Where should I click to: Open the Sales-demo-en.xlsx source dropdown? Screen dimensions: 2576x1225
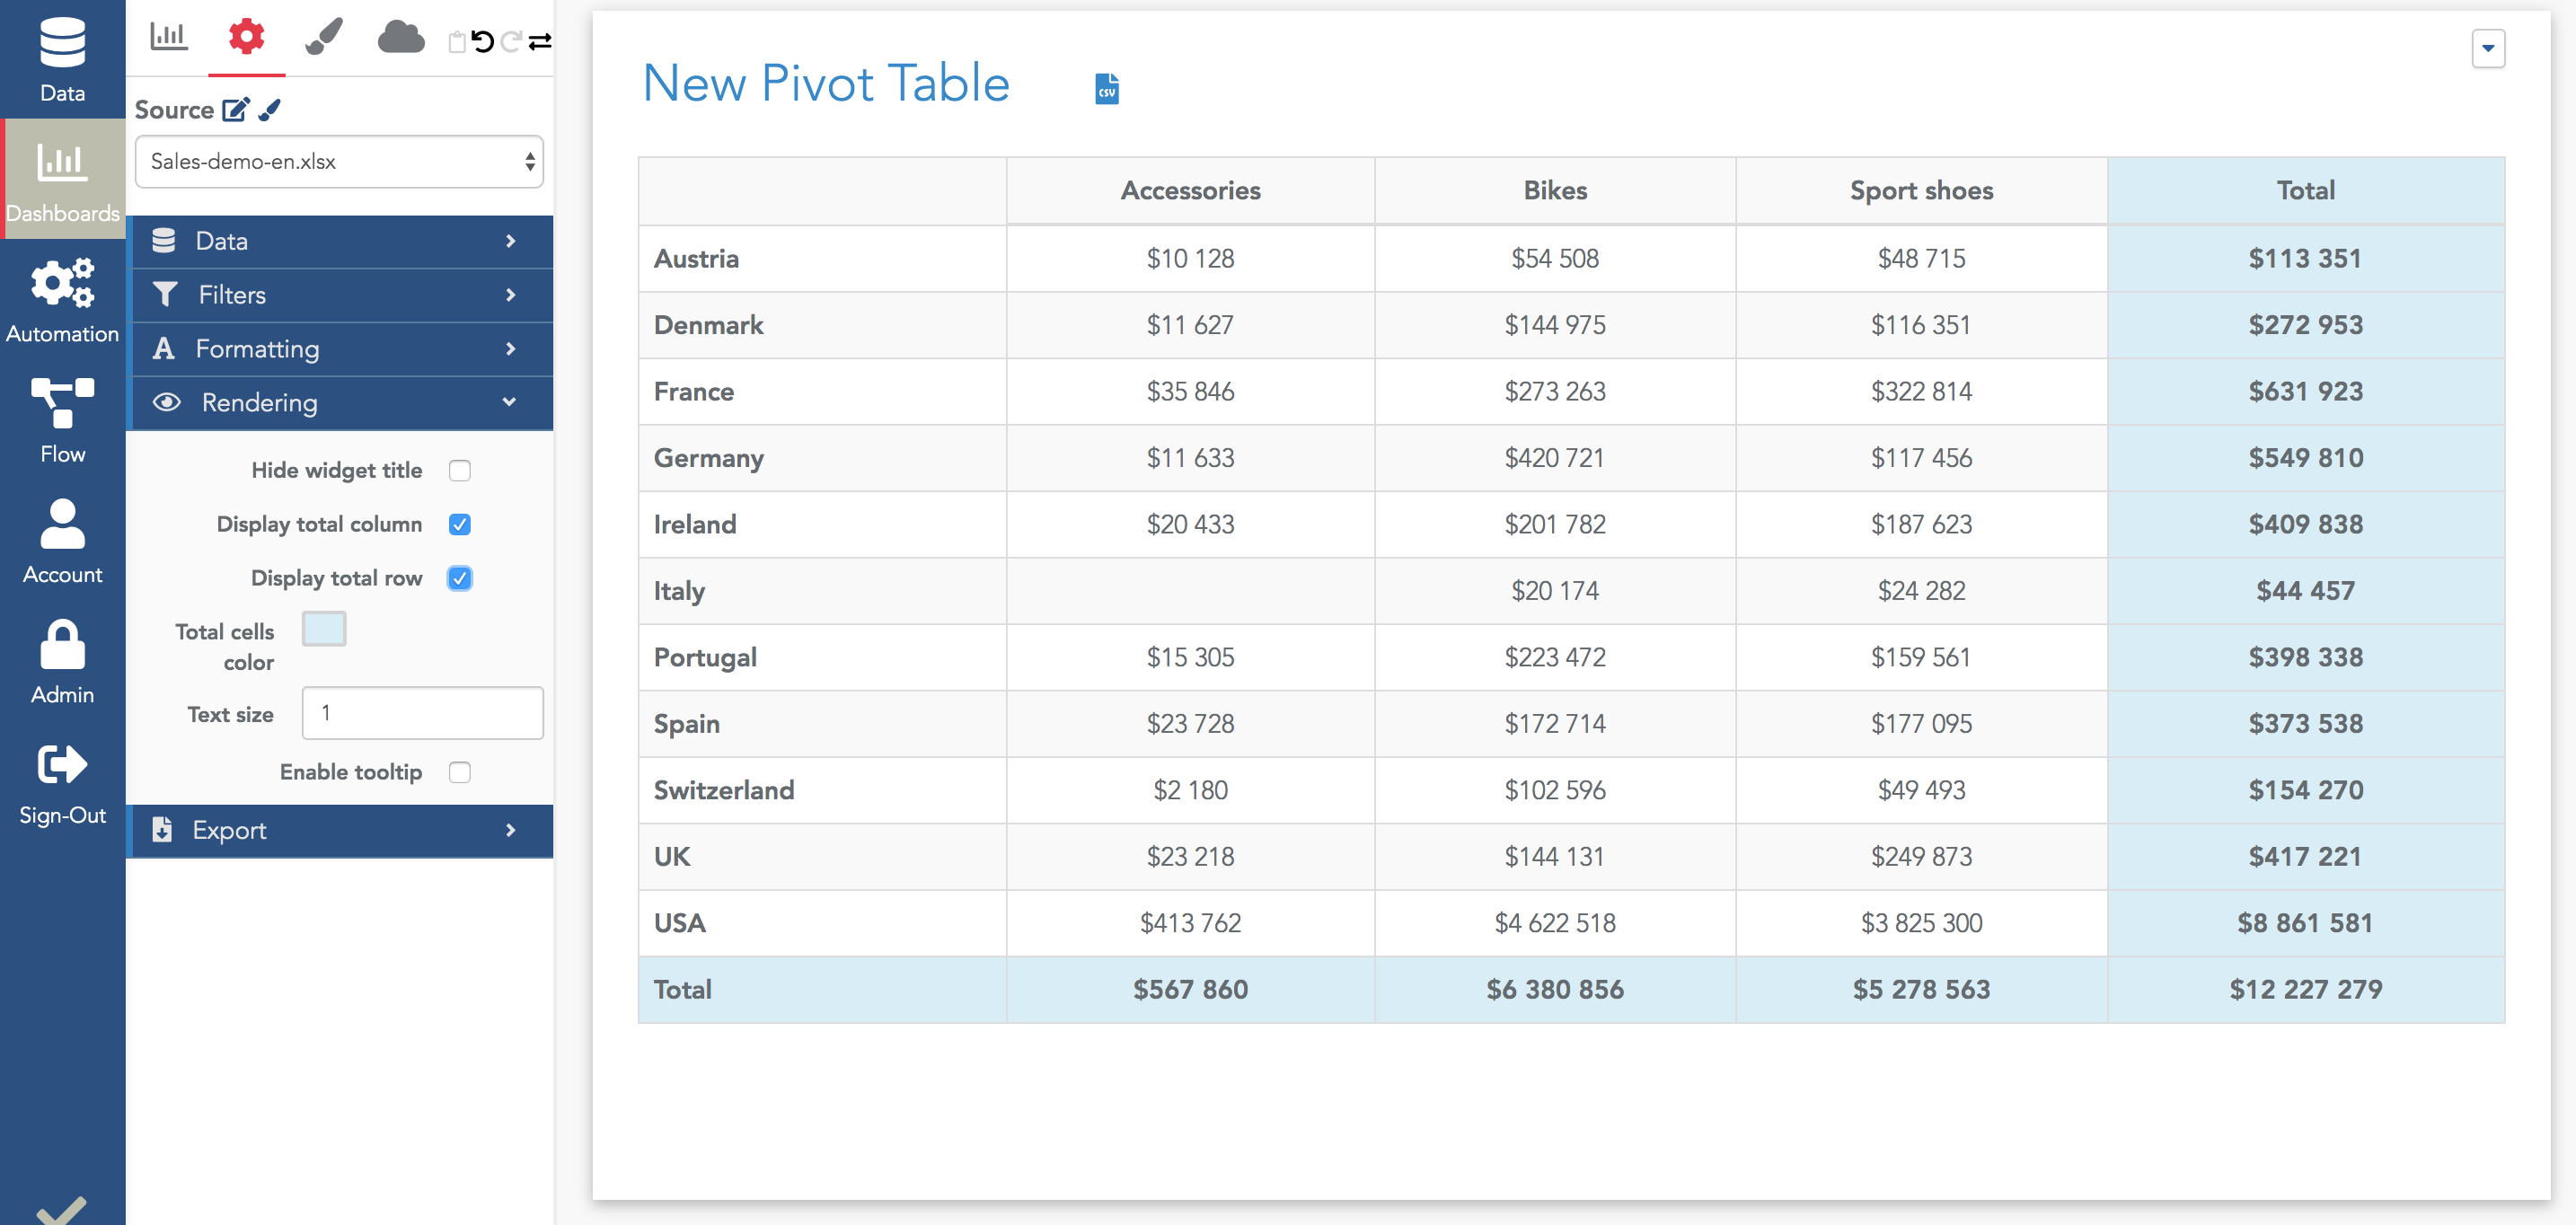(x=339, y=161)
